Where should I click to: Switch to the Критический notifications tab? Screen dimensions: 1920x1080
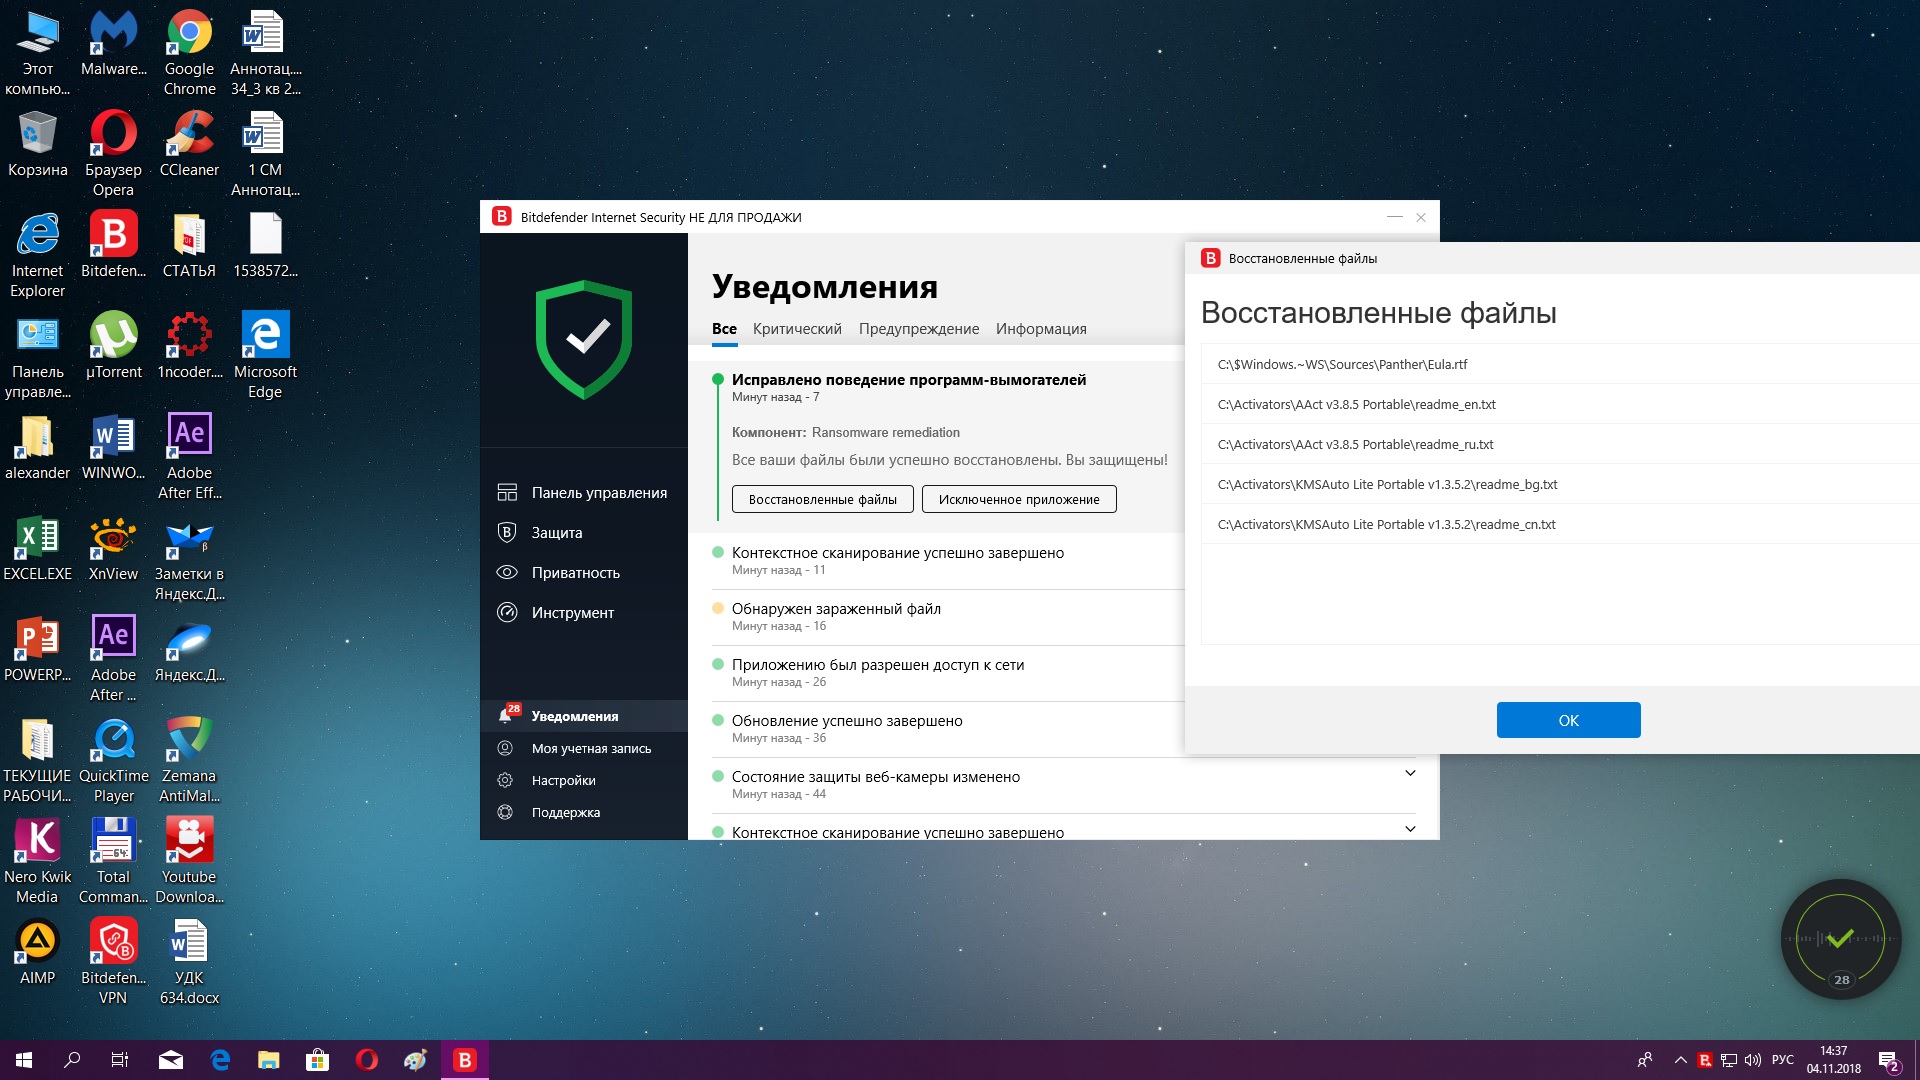(797, 329)
